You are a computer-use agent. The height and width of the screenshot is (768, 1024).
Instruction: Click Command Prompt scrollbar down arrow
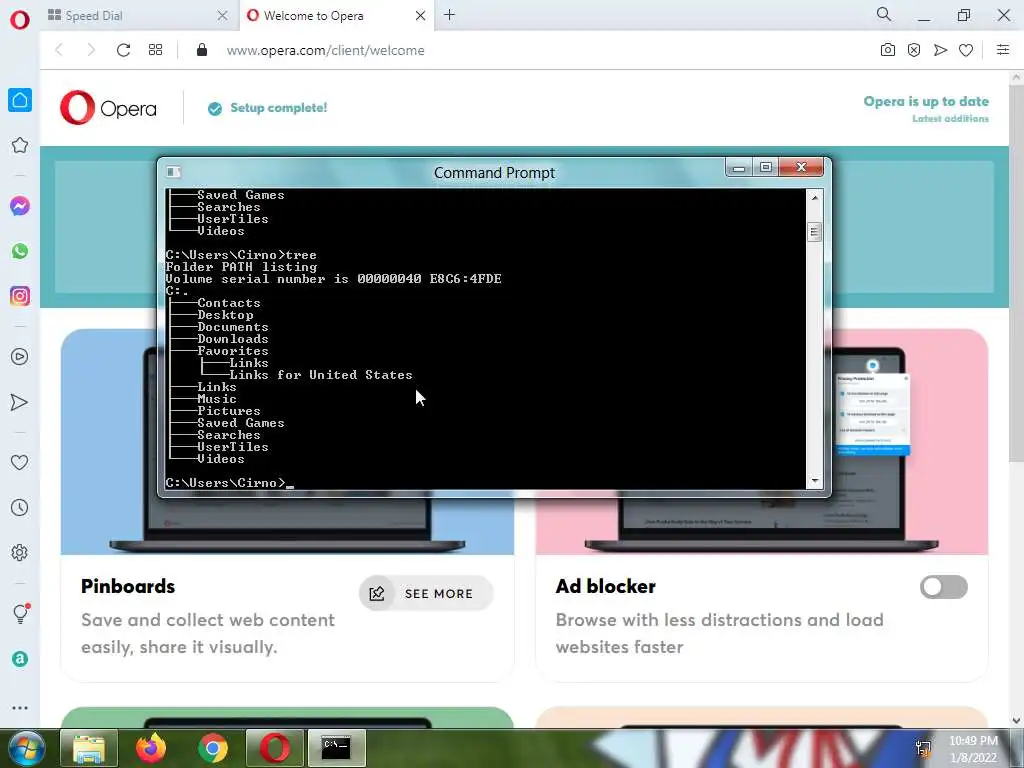814,481
